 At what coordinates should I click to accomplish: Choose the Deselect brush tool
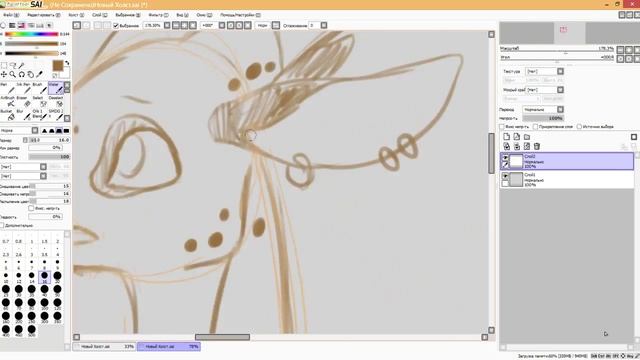click(x=56, y=102)
